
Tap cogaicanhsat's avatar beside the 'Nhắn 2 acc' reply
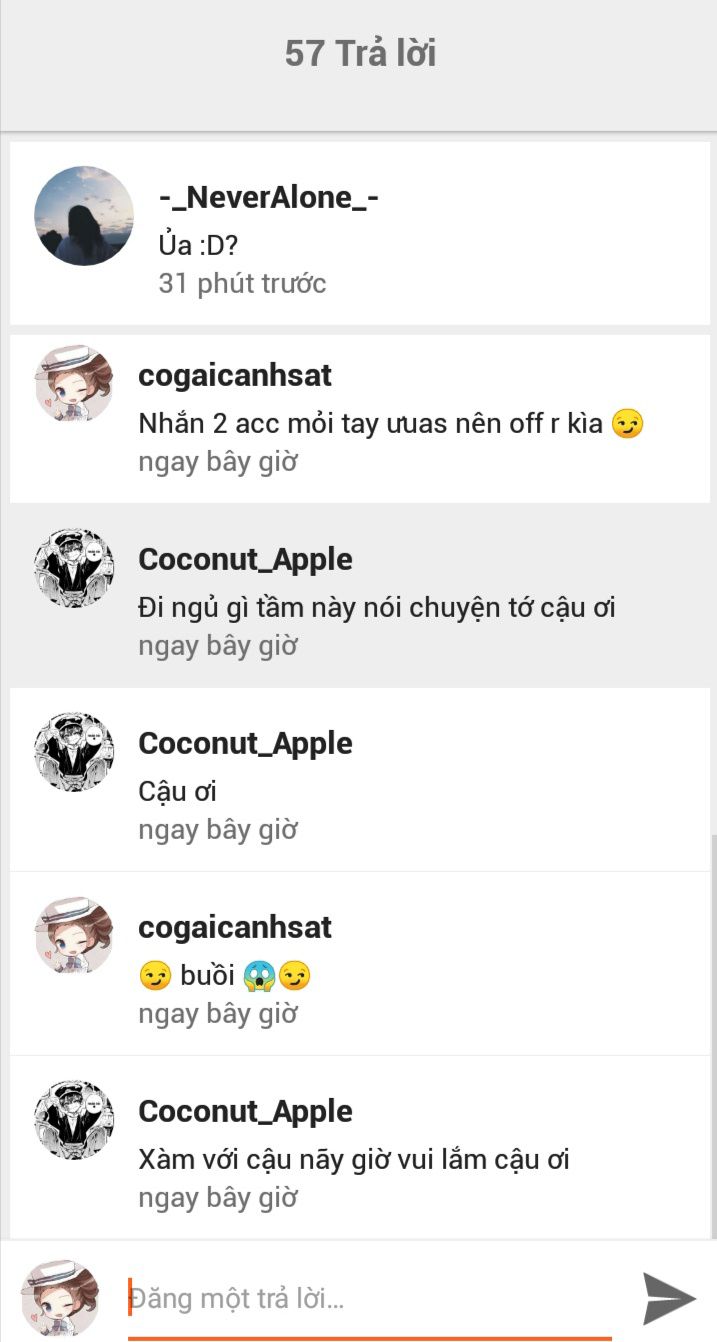coord(74,385)
